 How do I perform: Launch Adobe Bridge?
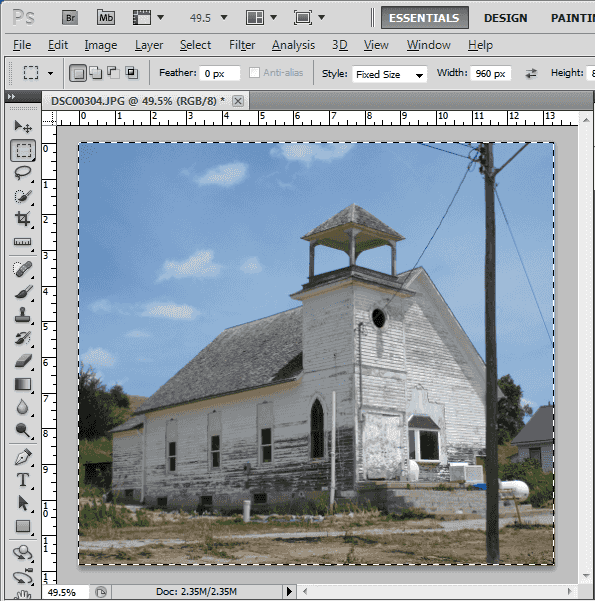pos(70,18)
